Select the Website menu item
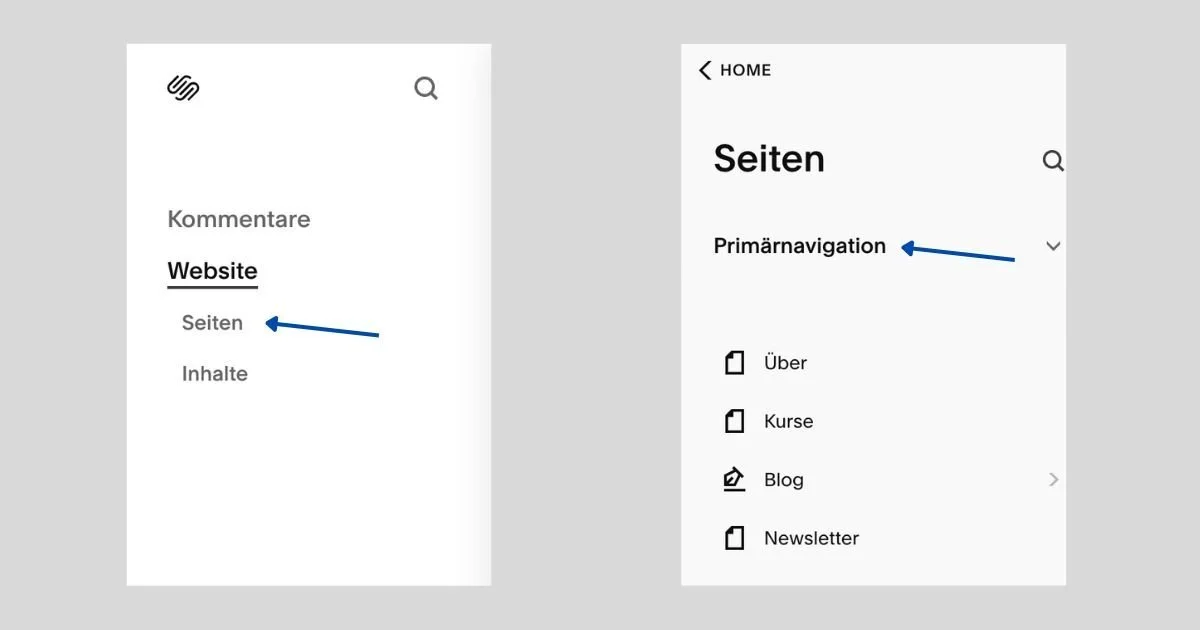 [212, 271]
